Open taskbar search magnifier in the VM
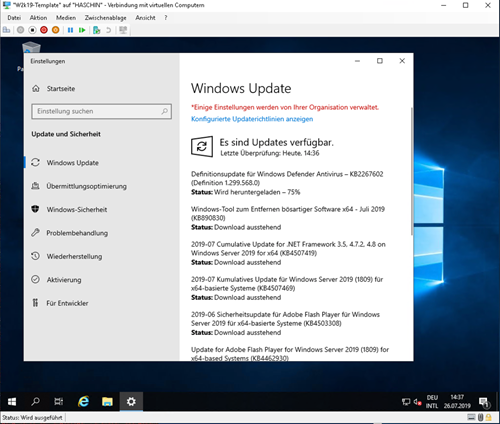Viewport: 500px width, 424px height. tap(35, 402)
